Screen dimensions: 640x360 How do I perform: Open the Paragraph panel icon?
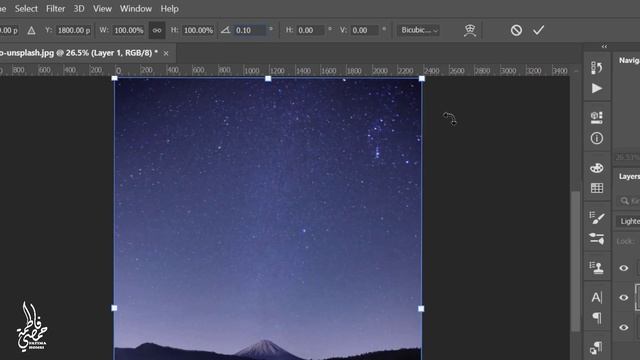(597, 318)
